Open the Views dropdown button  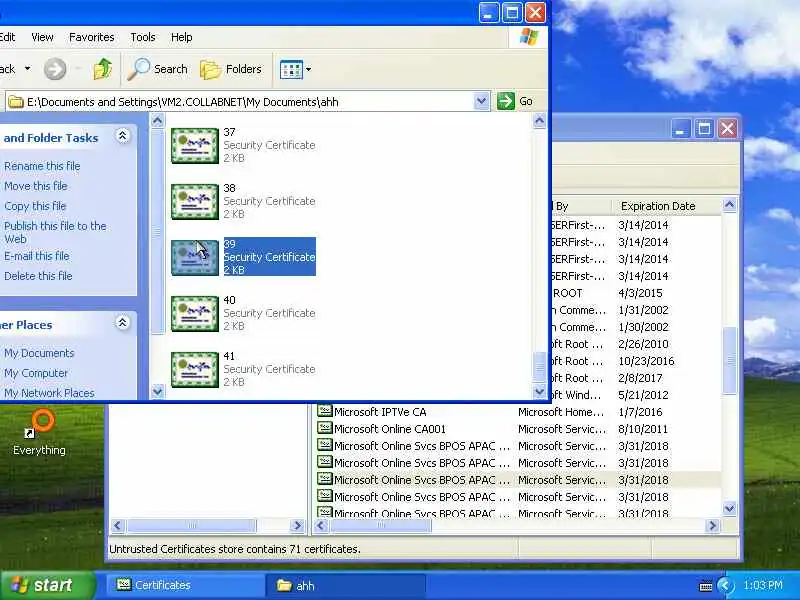pyautogui.click(x=295, y=69)
